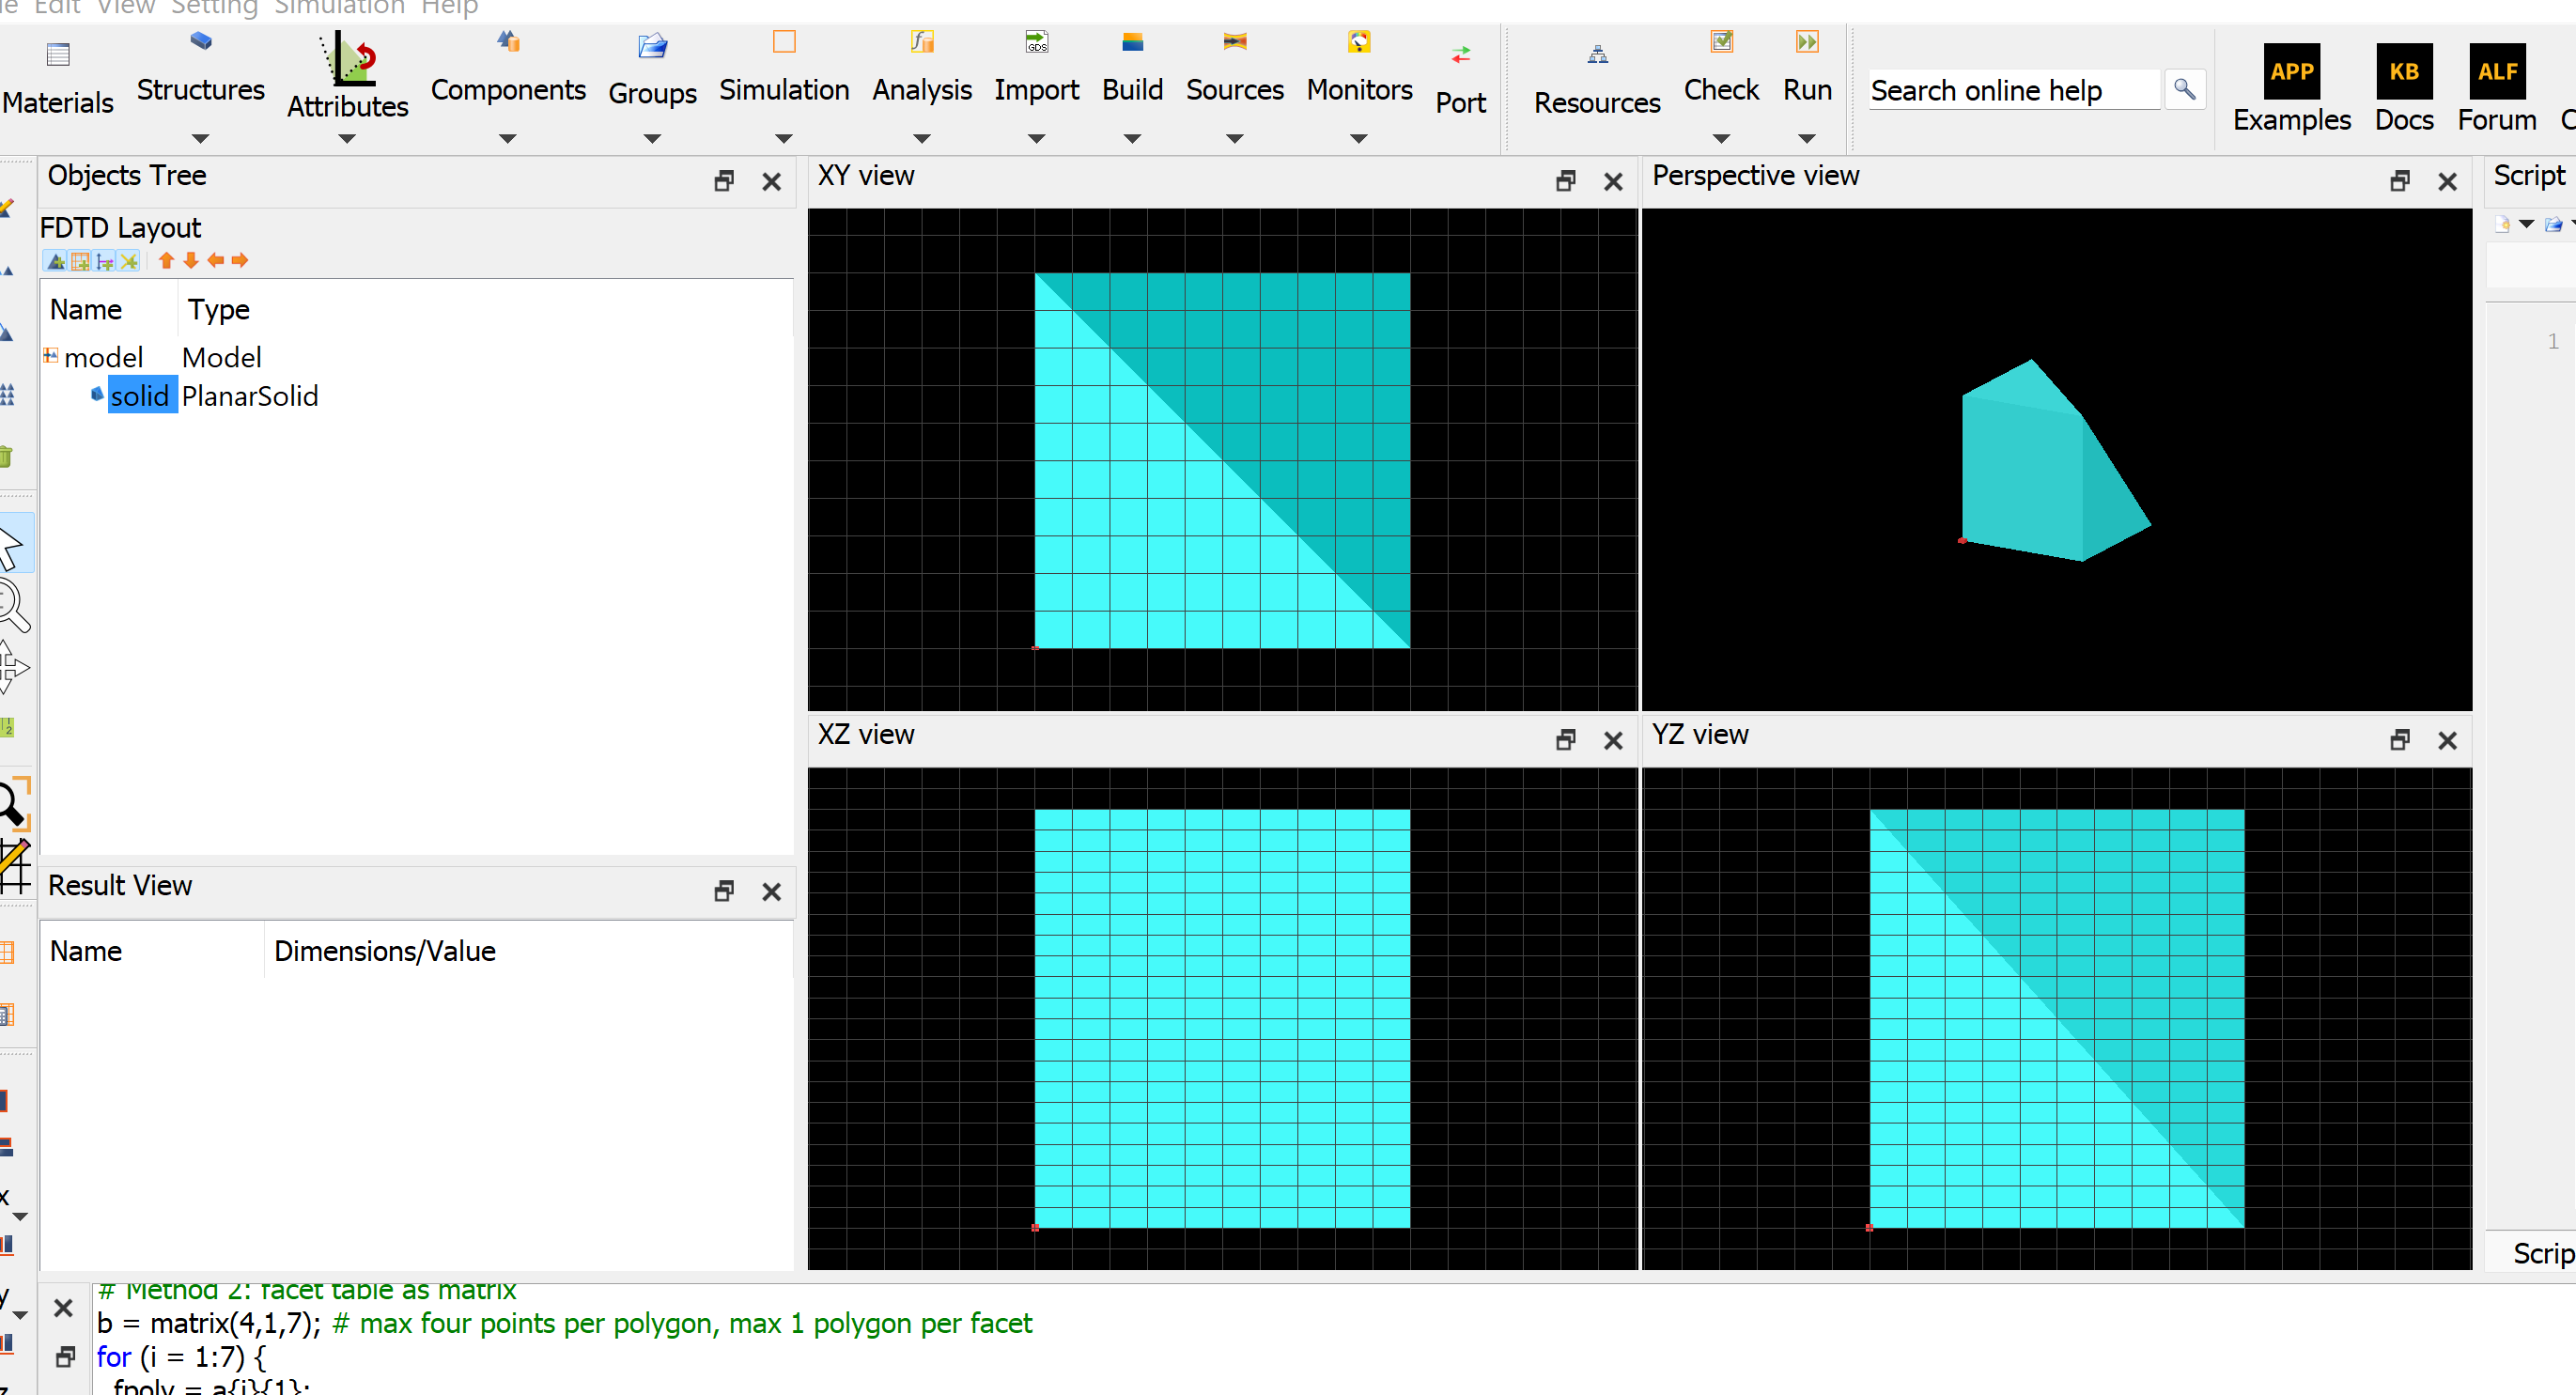This screenshot has height=1395, width=2576.
Task: Open the Resources configuration icon
Action: click(x=1597, y=54)
